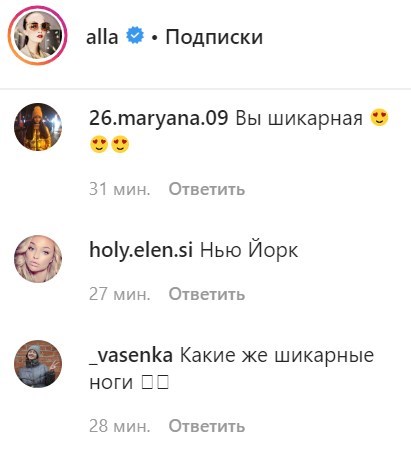Click the Нью Йорк comment text

click(249, 250)
